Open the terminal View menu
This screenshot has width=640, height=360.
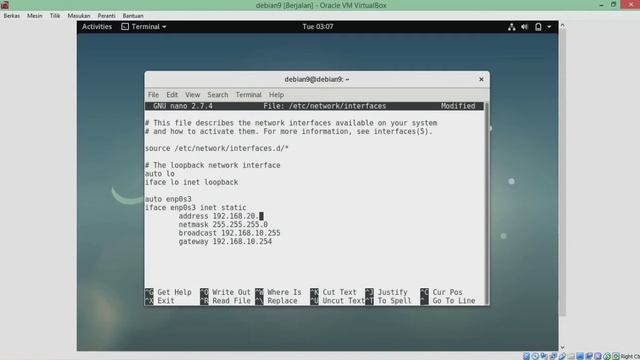192,95
